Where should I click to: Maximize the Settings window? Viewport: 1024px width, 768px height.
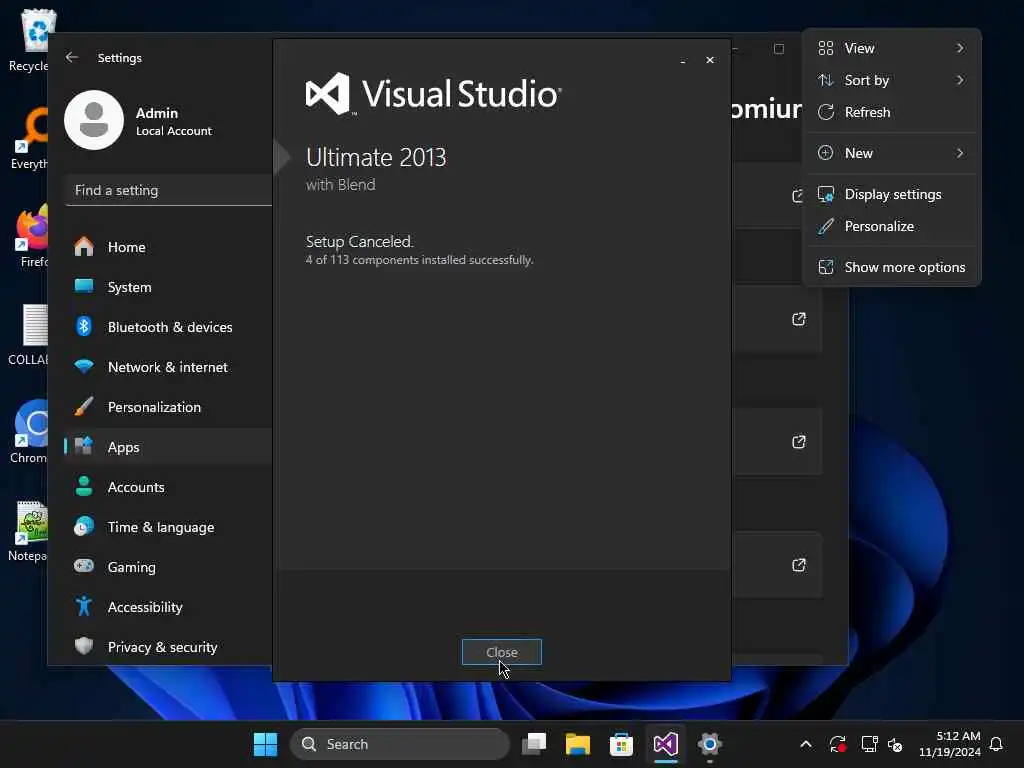[x=778, y=49]
